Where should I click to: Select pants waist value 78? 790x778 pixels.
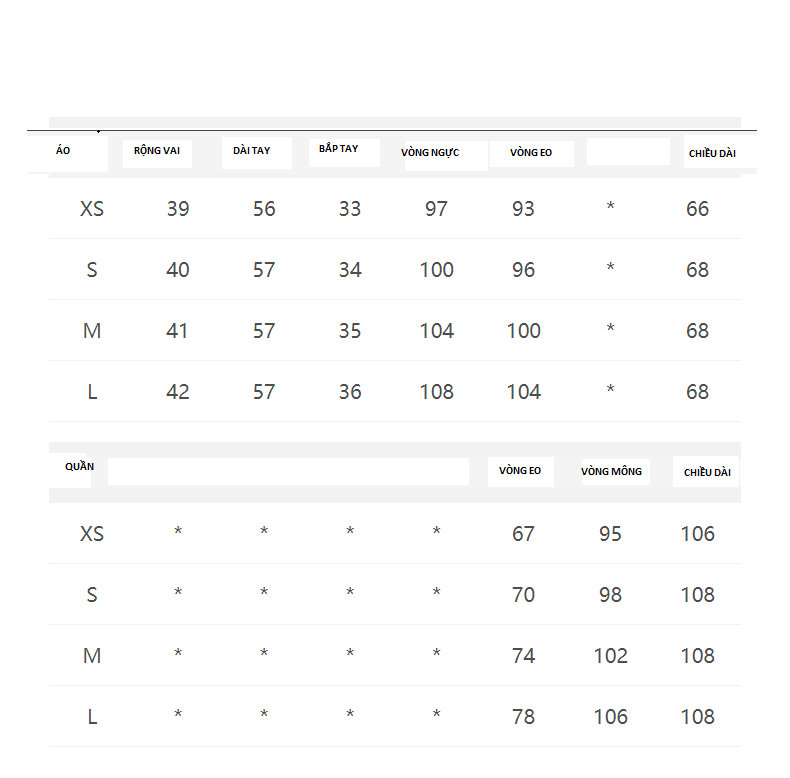point(524,717)
